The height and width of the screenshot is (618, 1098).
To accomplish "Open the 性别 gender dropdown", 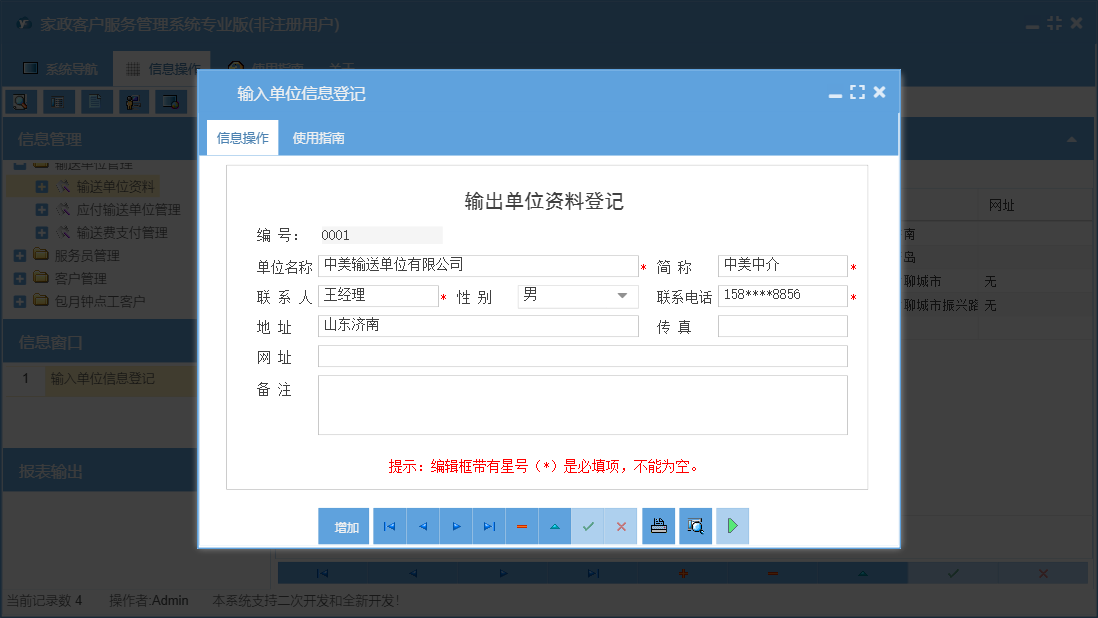I will point(624,295).
